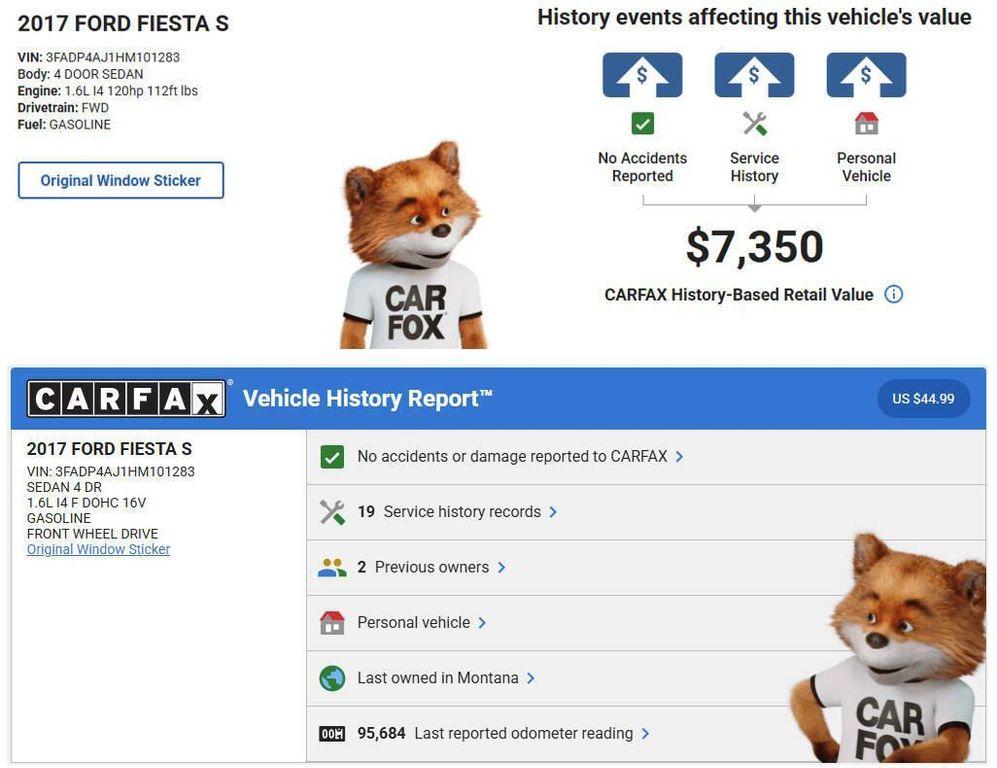Click the CARFAX logo in blue header

(127, 399)
